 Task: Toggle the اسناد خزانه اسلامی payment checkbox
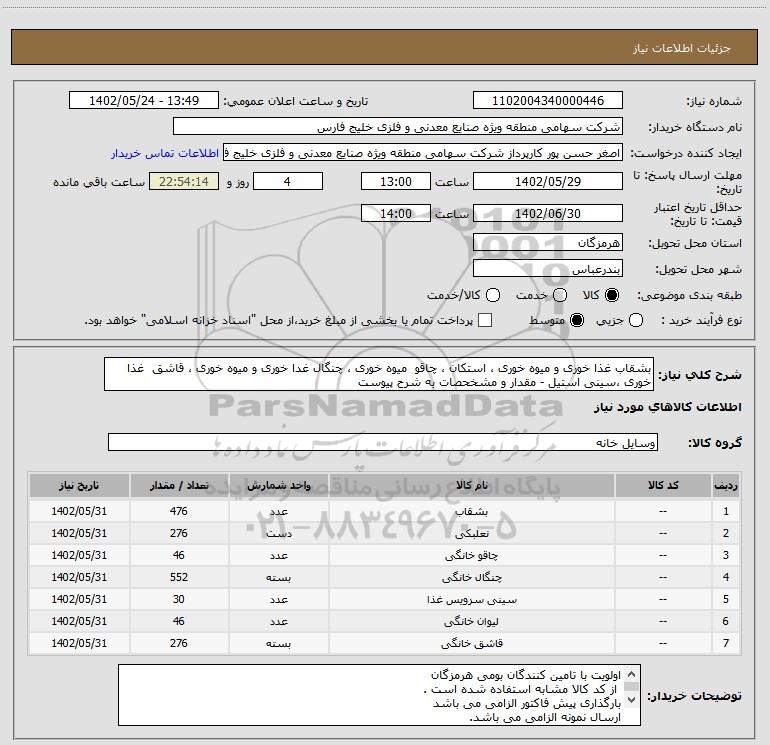pos(485,320)
